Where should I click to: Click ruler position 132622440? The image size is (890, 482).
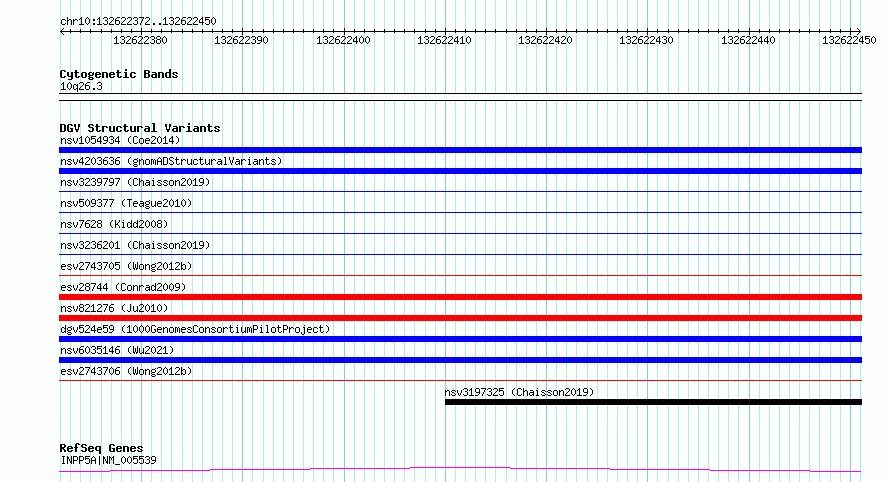748,40
